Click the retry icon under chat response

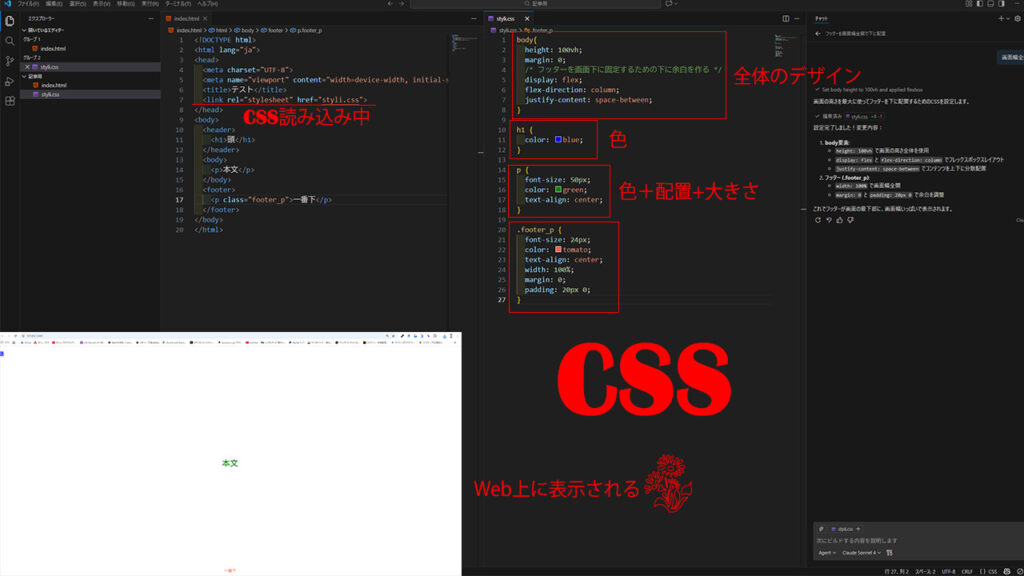pyautogui.click(x=817, y=220)
